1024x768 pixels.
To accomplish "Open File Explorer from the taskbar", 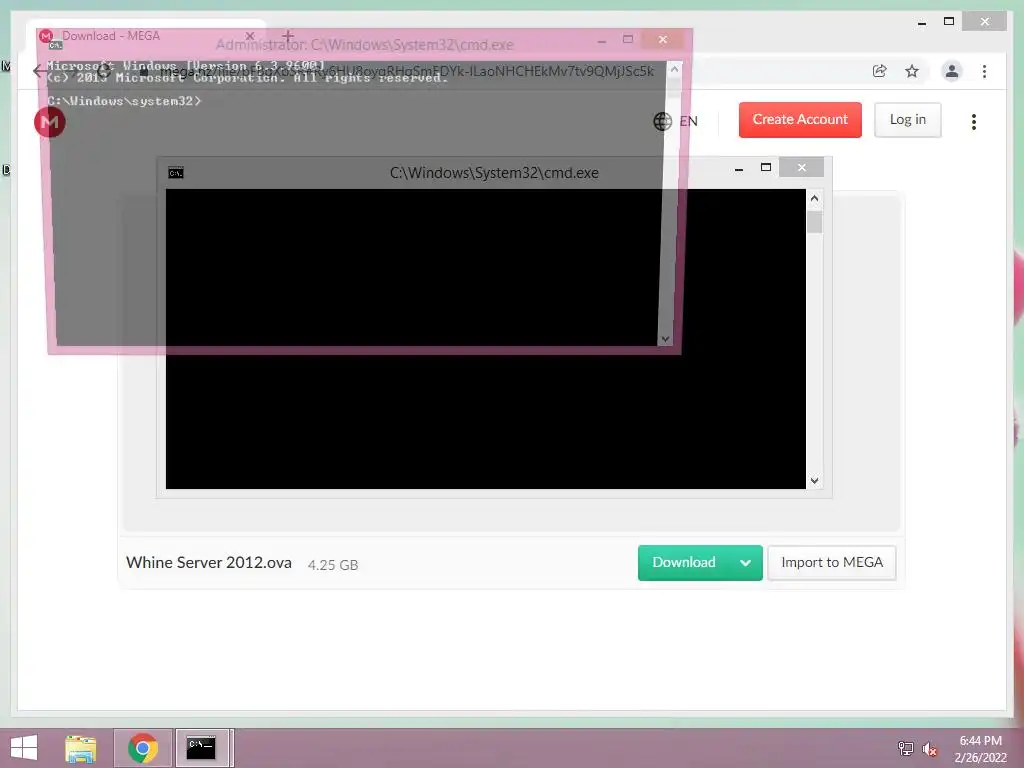I will coord(81,748).
